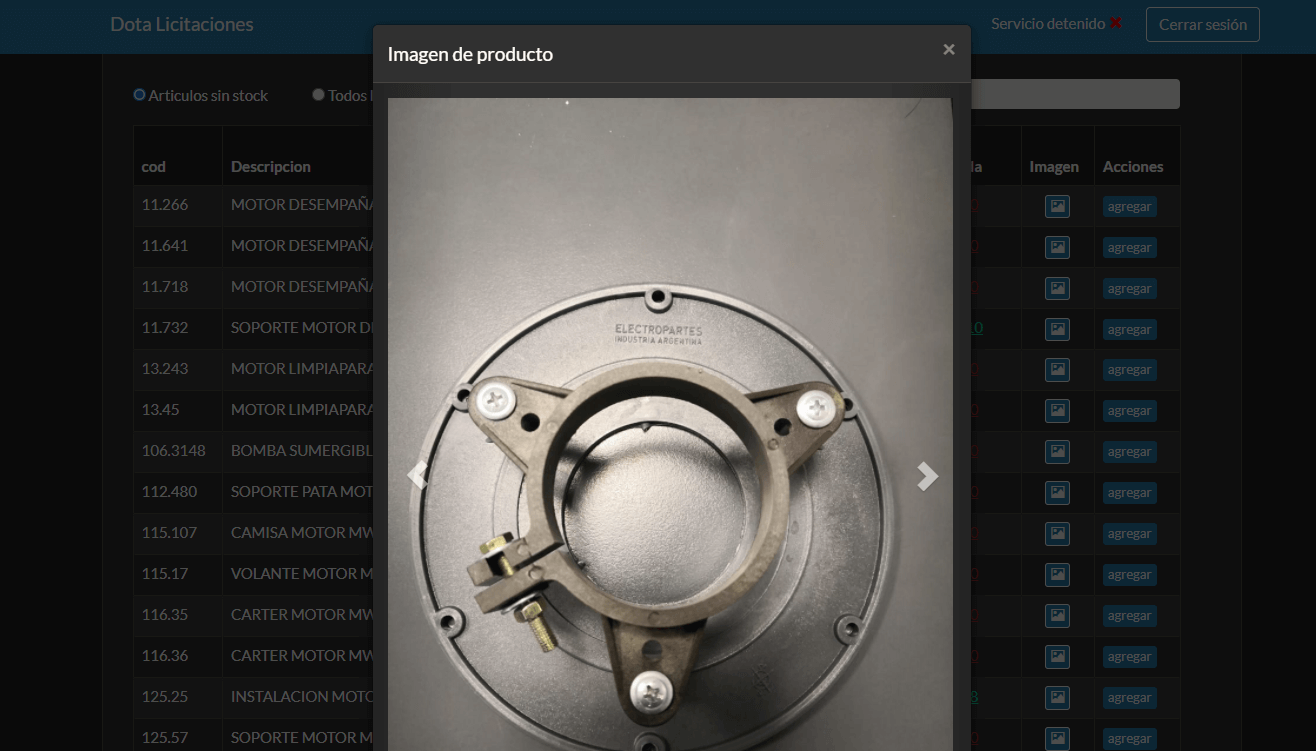Open Dota Licitaciones home link

pyautogui.click(x=182, y=25)
